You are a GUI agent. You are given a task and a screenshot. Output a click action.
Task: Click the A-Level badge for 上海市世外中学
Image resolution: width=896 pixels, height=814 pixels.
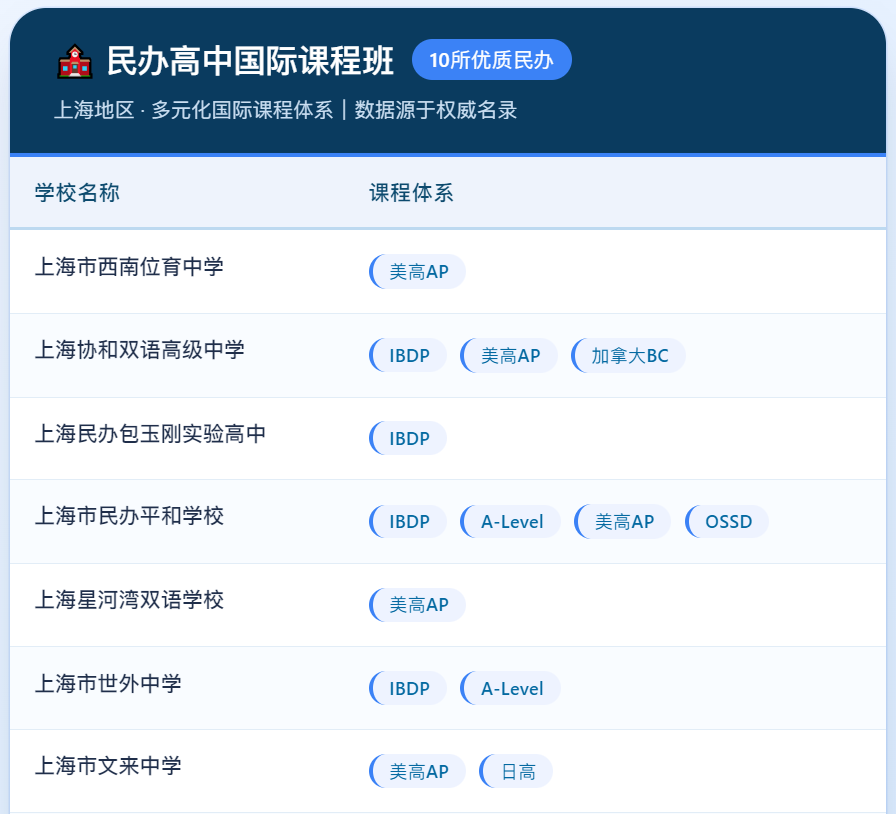click(510, 688)
